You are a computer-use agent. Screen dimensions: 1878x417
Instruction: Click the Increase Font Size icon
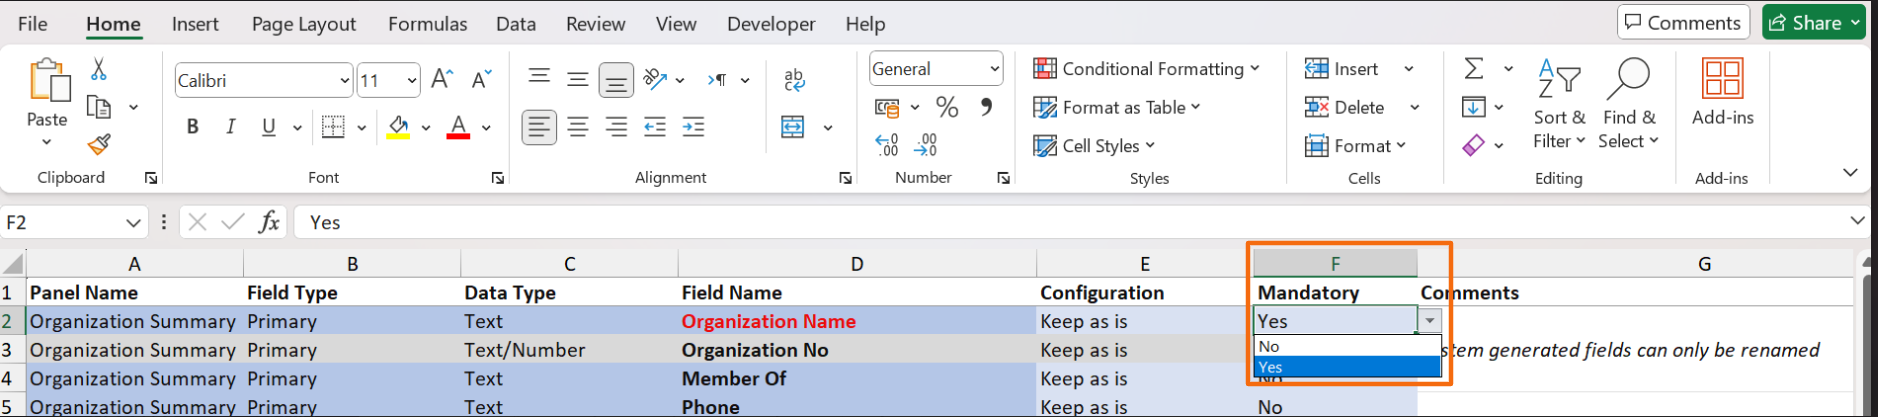pos(441,80)
